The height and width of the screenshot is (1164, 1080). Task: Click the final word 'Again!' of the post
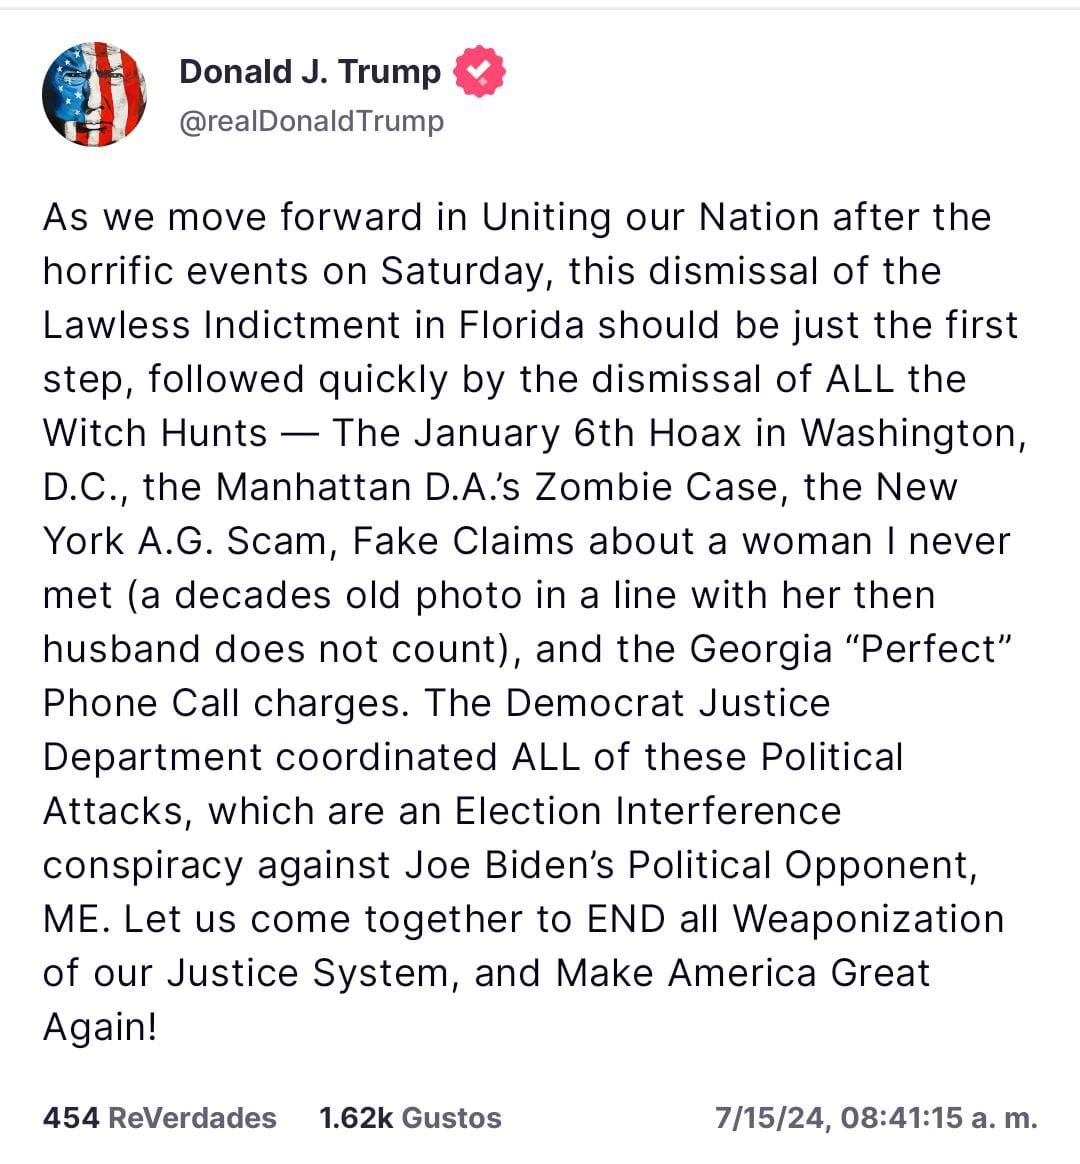pyautogui.click(x=100, y=1028)
